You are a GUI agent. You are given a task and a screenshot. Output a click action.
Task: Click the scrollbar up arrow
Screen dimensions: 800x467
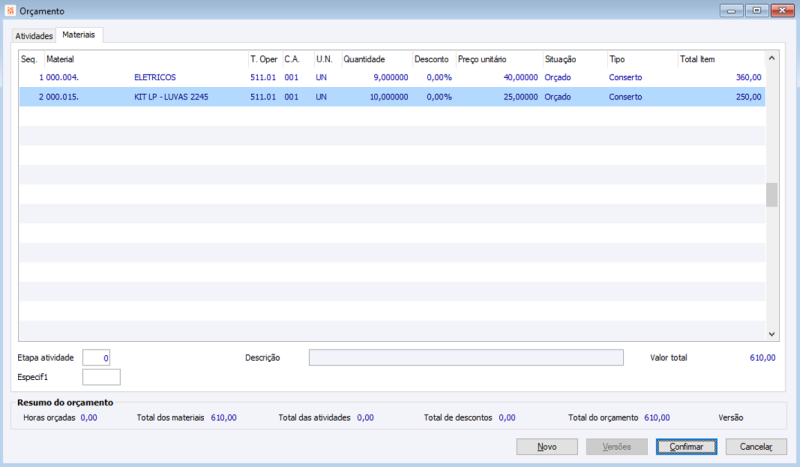(771, 58)
